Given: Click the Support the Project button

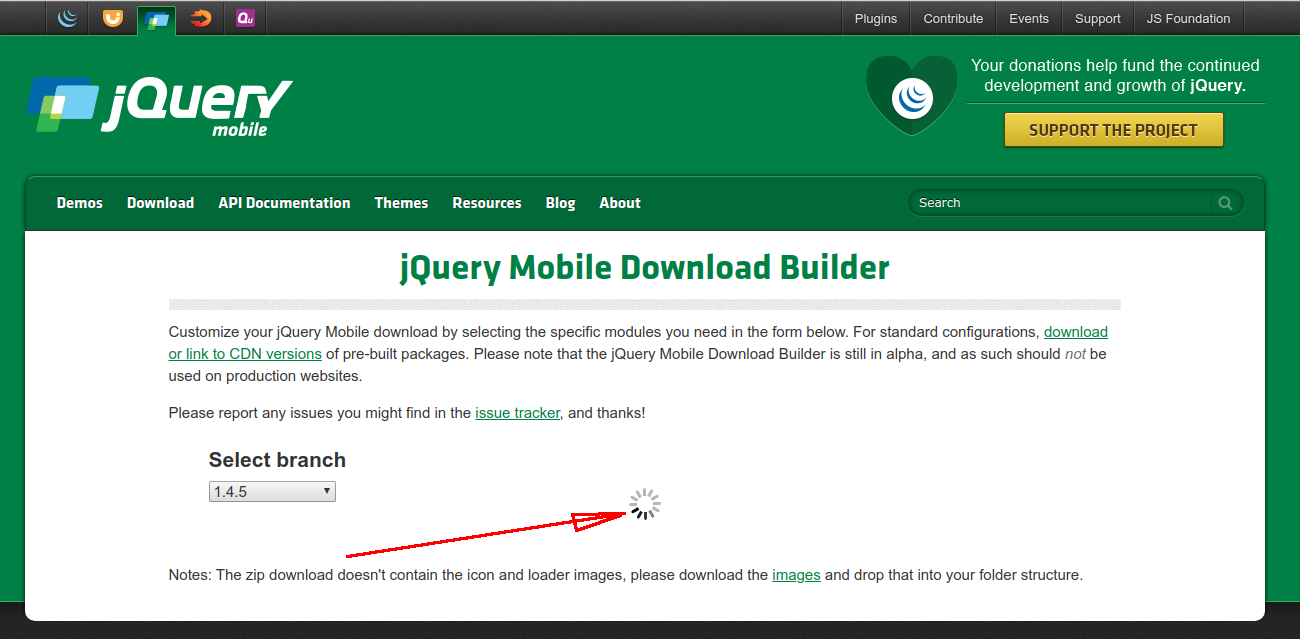Looking at the screenshot, I should [x=1113, y=130].
